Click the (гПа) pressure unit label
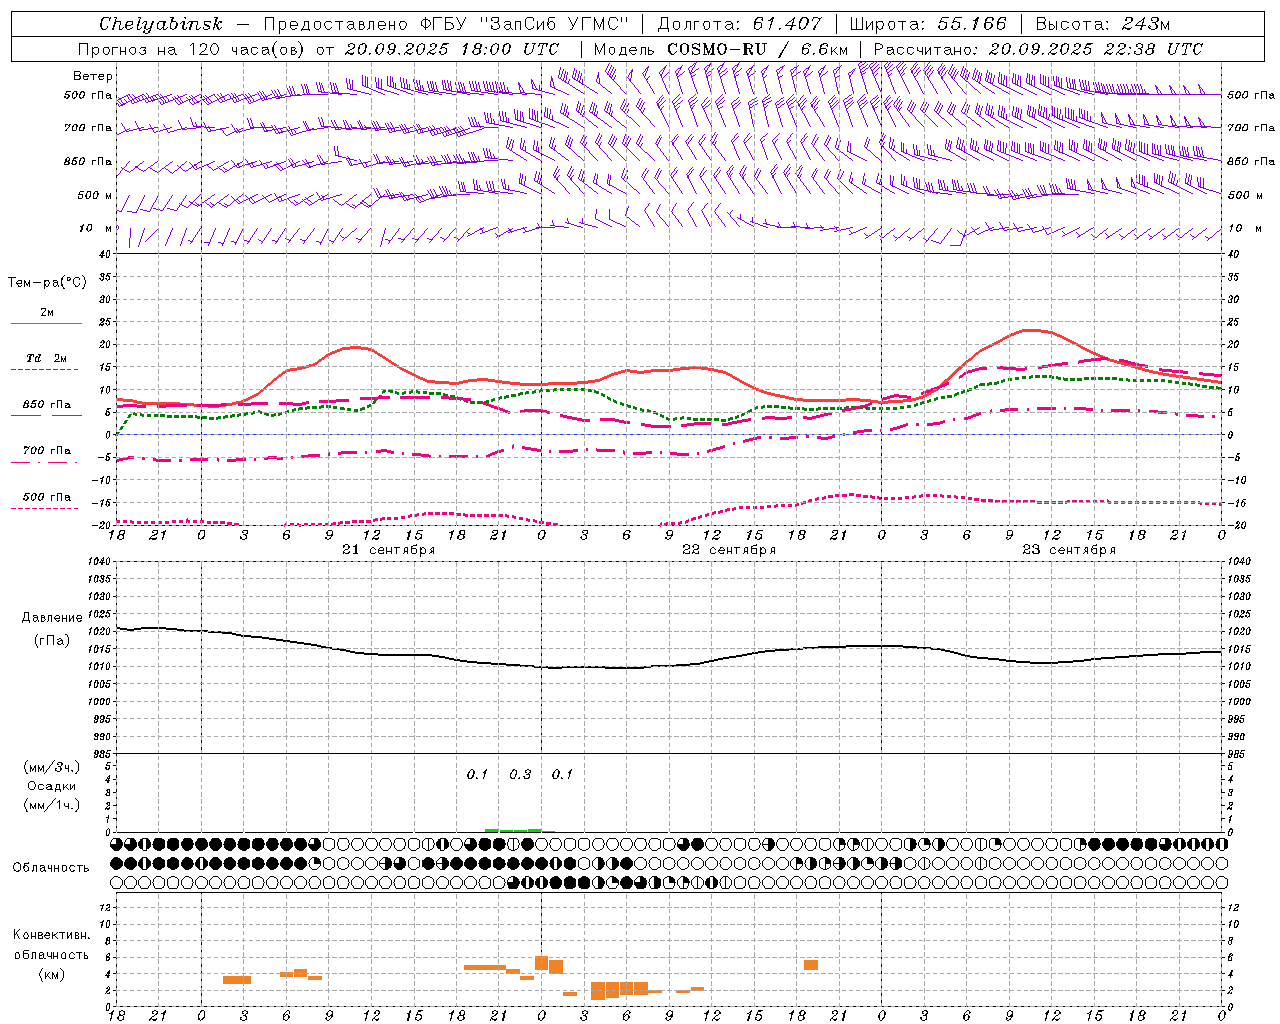Screen dimensions: 1280x1024 [x=51, y=641]
